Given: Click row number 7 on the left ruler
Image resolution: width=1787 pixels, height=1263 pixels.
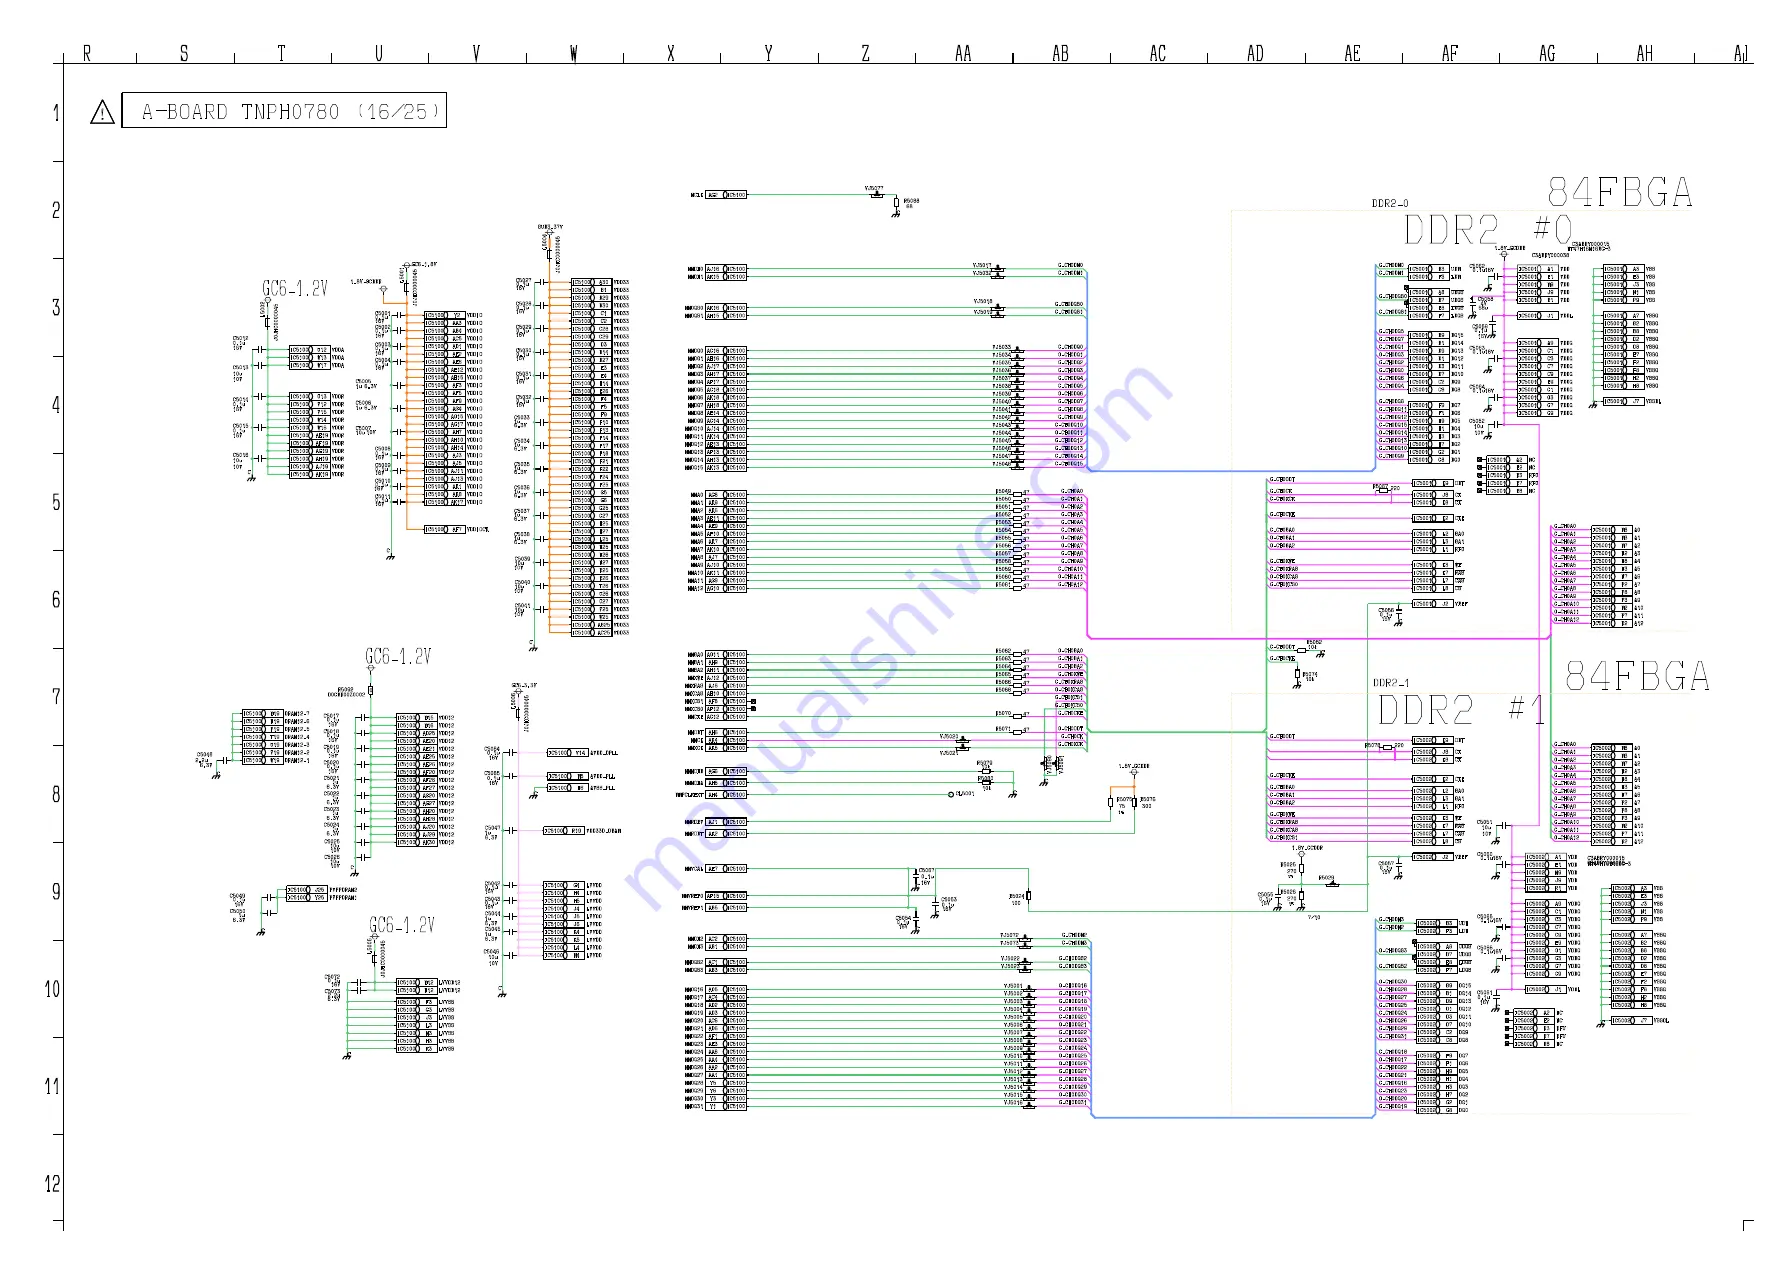Looking at the screenshot, I should [x=56, y=697].
